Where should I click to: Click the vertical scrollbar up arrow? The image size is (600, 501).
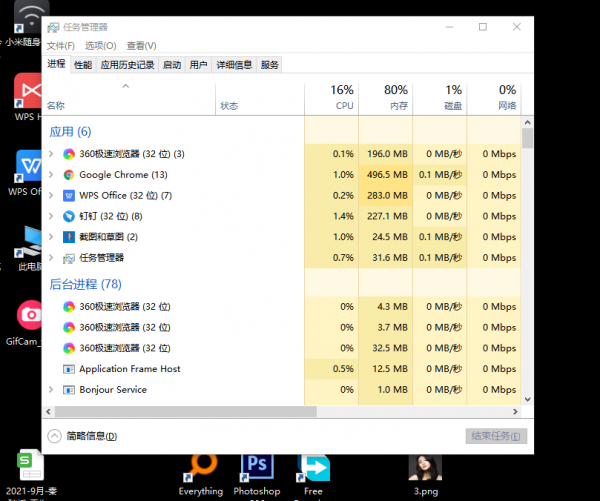pos(528,122)
